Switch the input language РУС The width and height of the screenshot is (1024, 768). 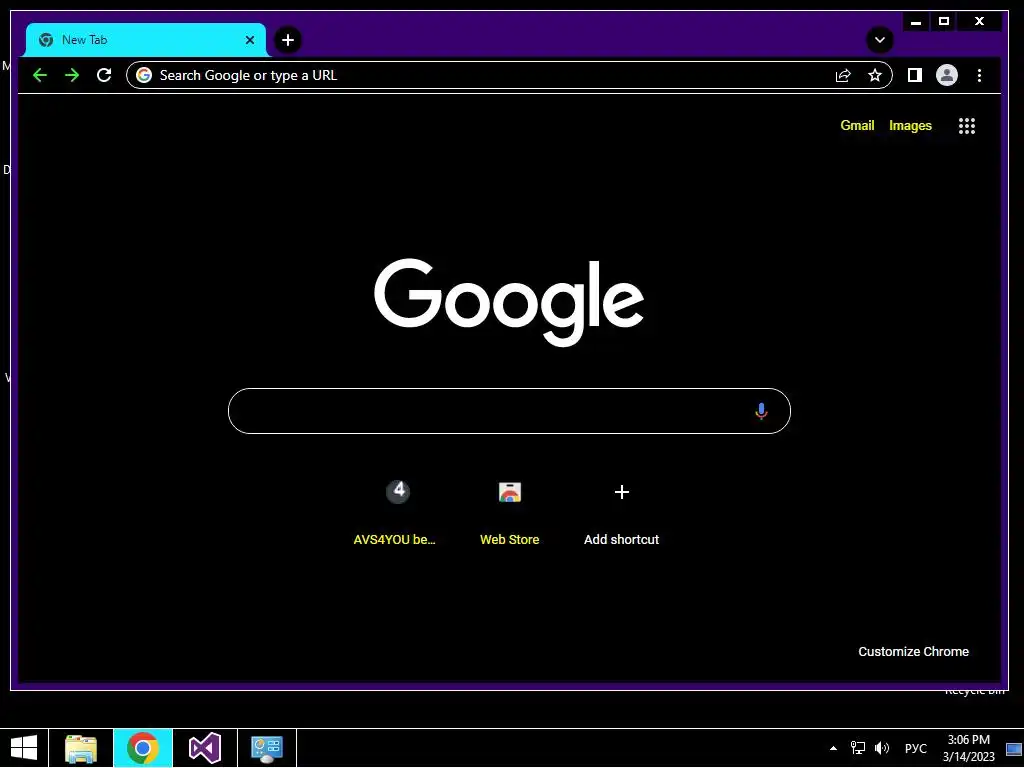[916, 748]
